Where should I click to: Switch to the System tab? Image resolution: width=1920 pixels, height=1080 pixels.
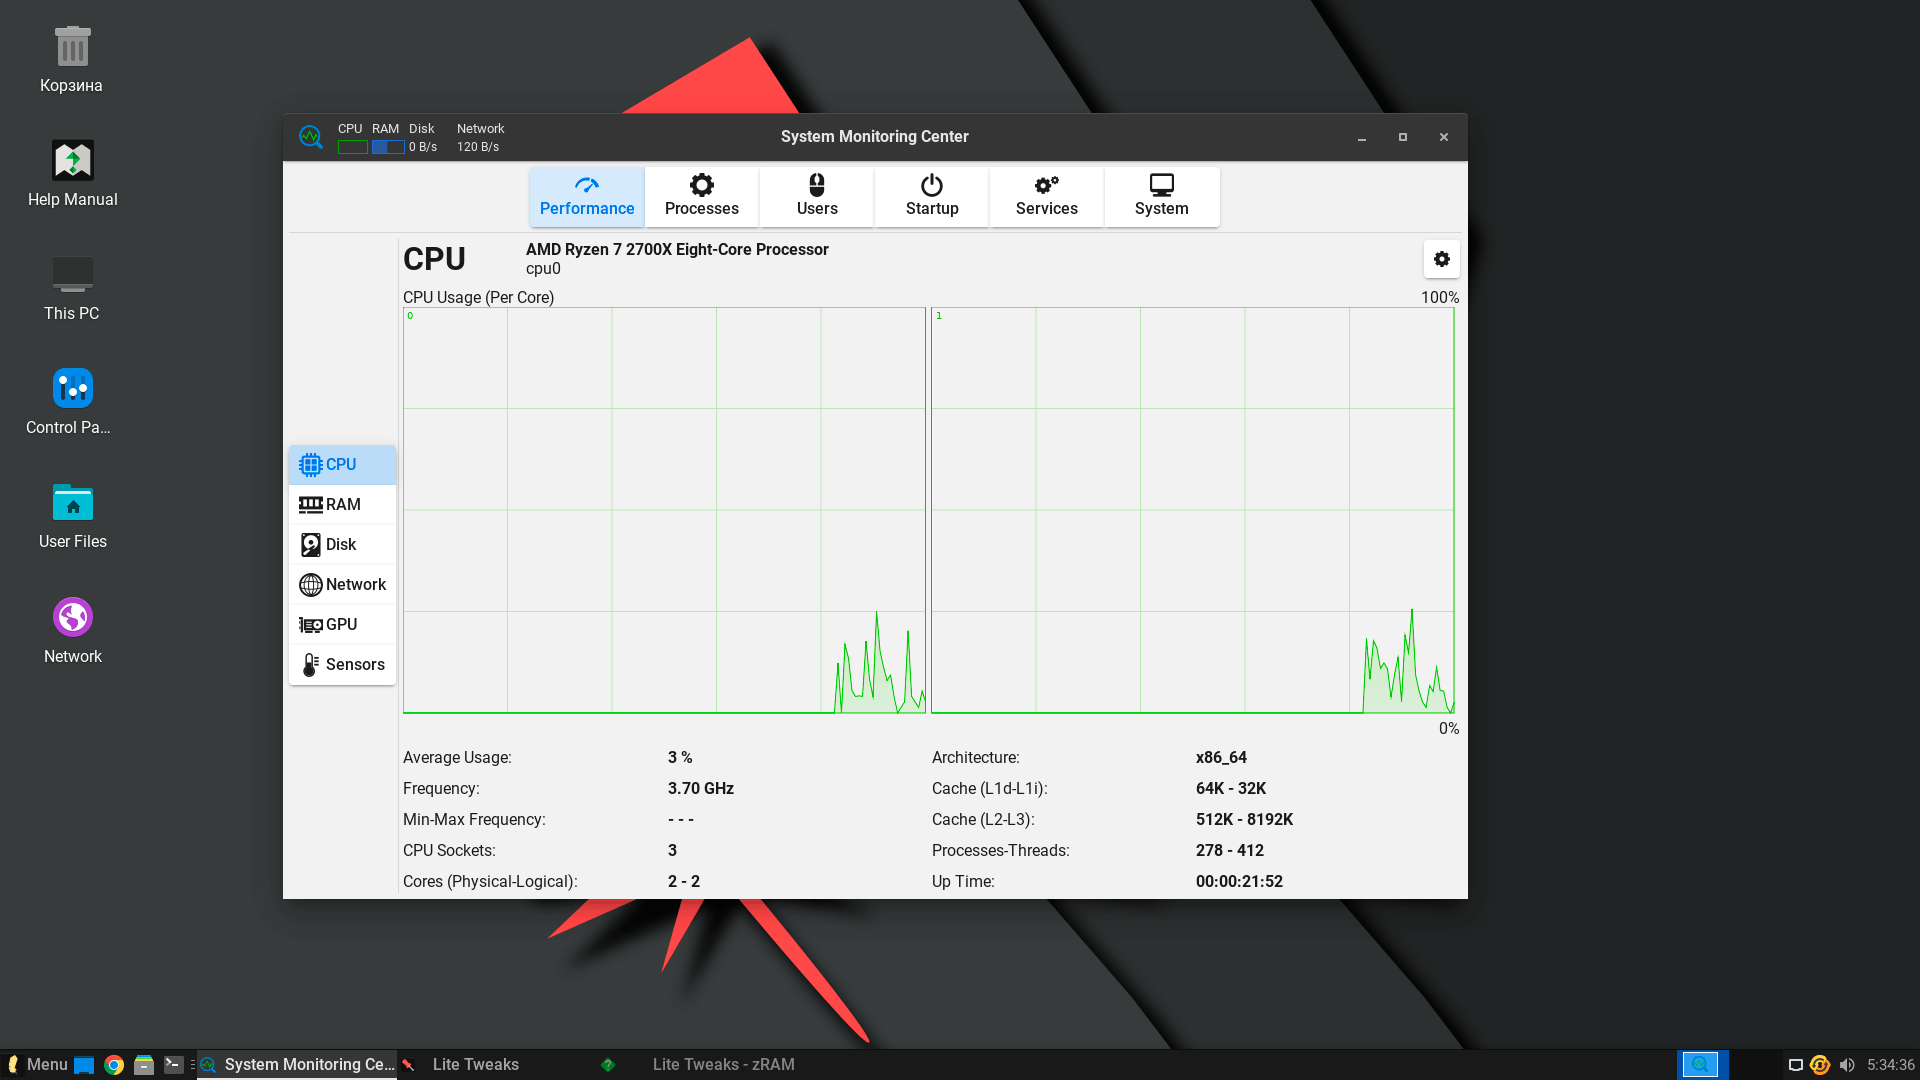[x=1161, y=196]
